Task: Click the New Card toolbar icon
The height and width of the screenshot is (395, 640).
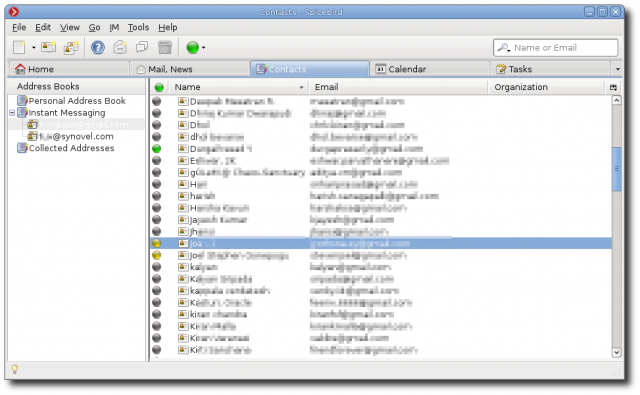Action: [x=49, y=47]
